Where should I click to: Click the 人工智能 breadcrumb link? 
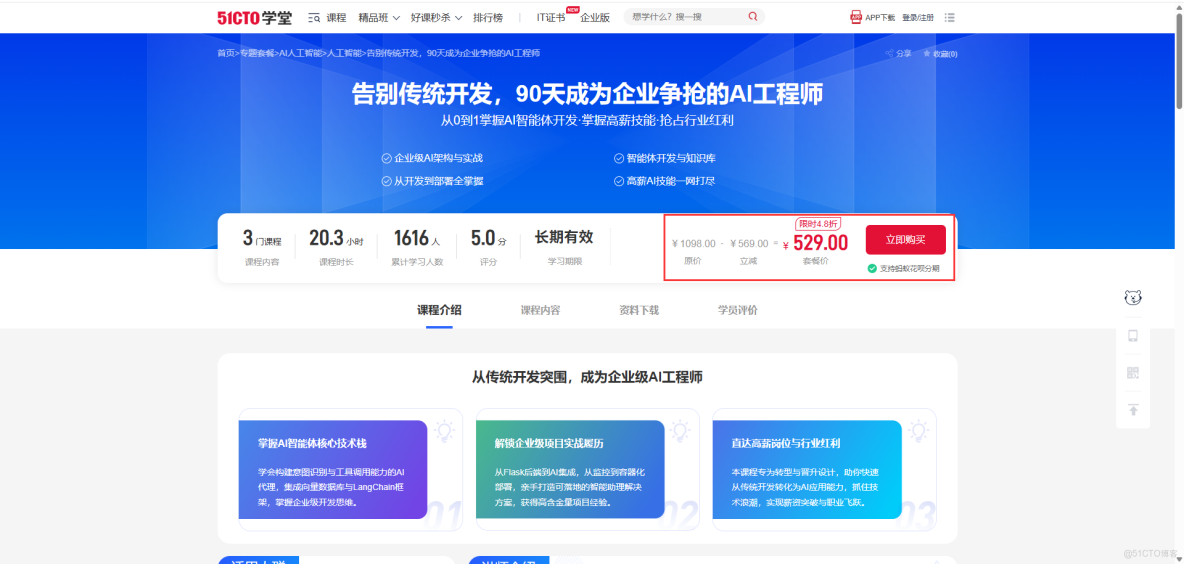[344, 54]
